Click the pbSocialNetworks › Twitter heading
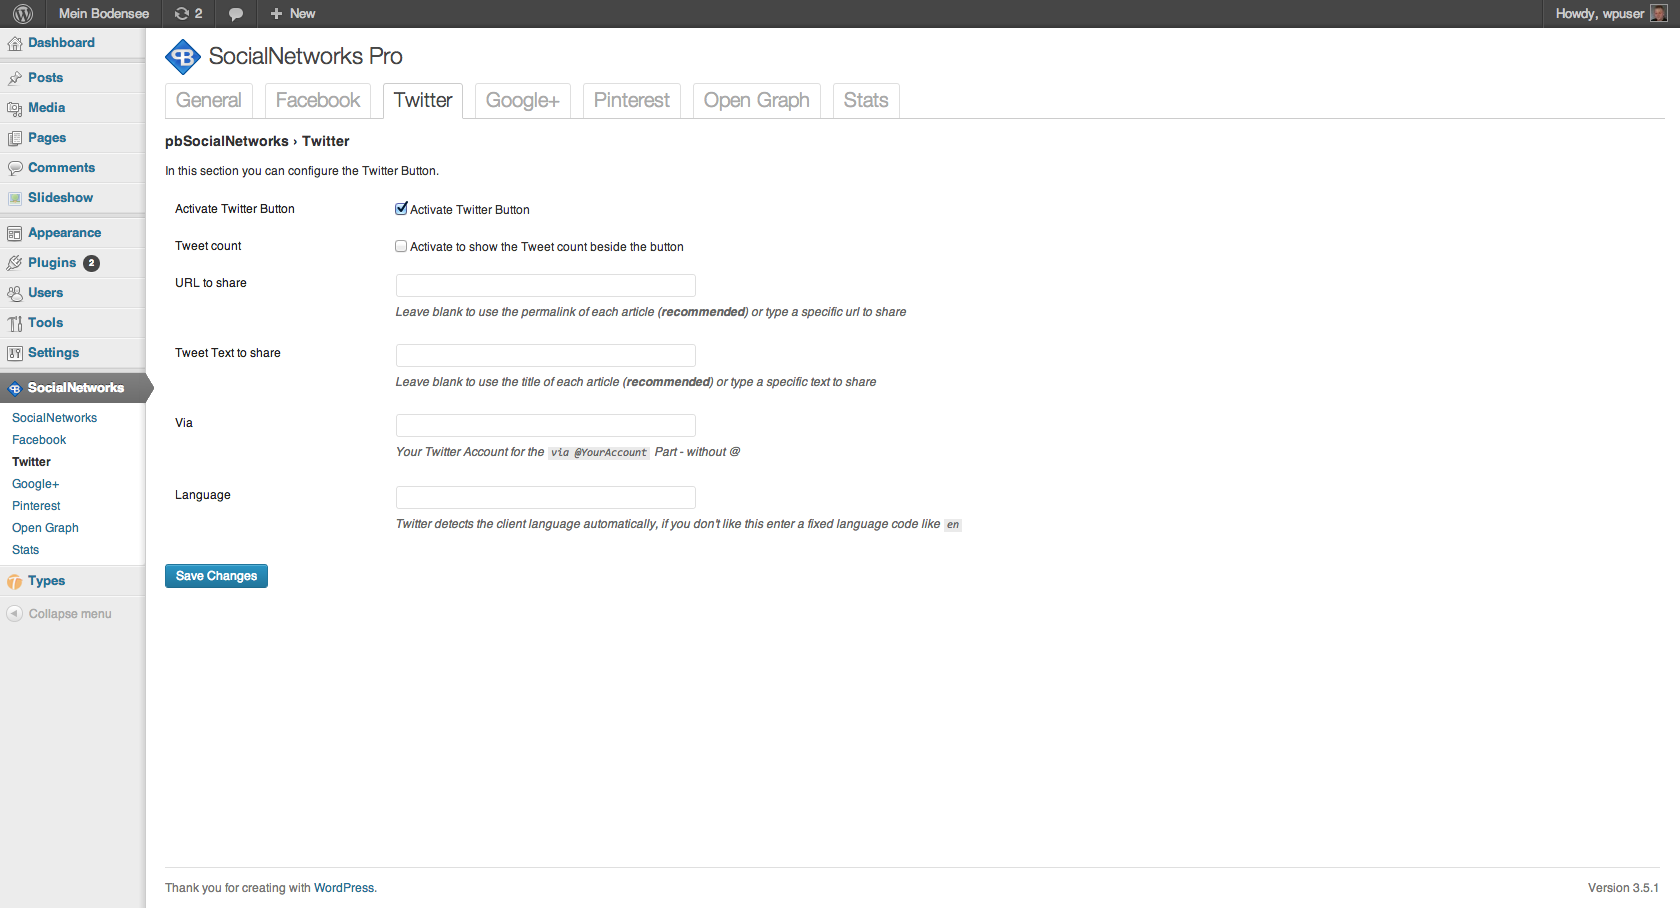The height and width of the screenshot is (908, 1680). click(x=257, y=142)
